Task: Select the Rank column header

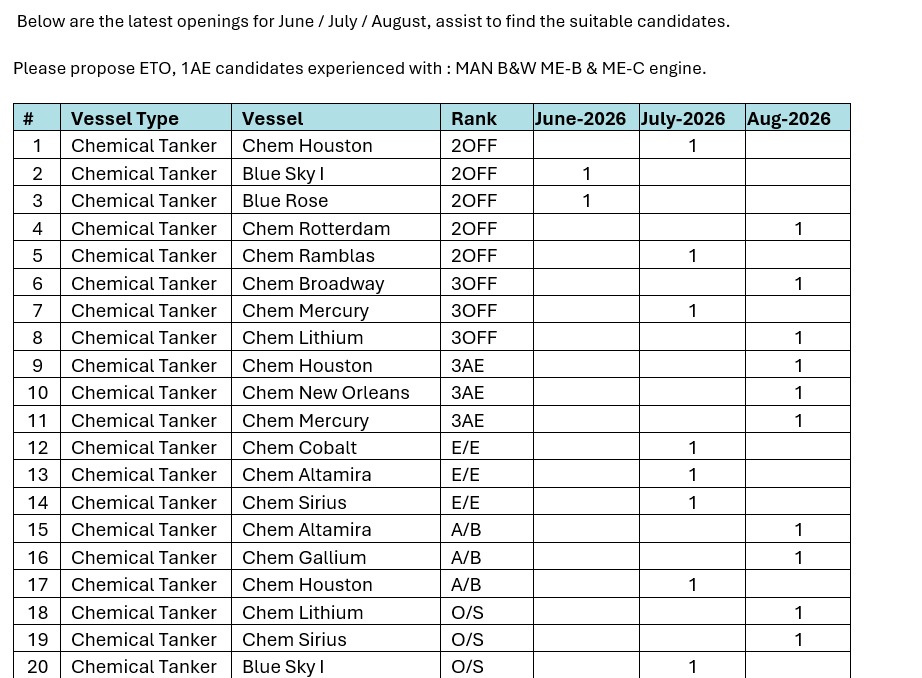Action: tap(487, 118)
